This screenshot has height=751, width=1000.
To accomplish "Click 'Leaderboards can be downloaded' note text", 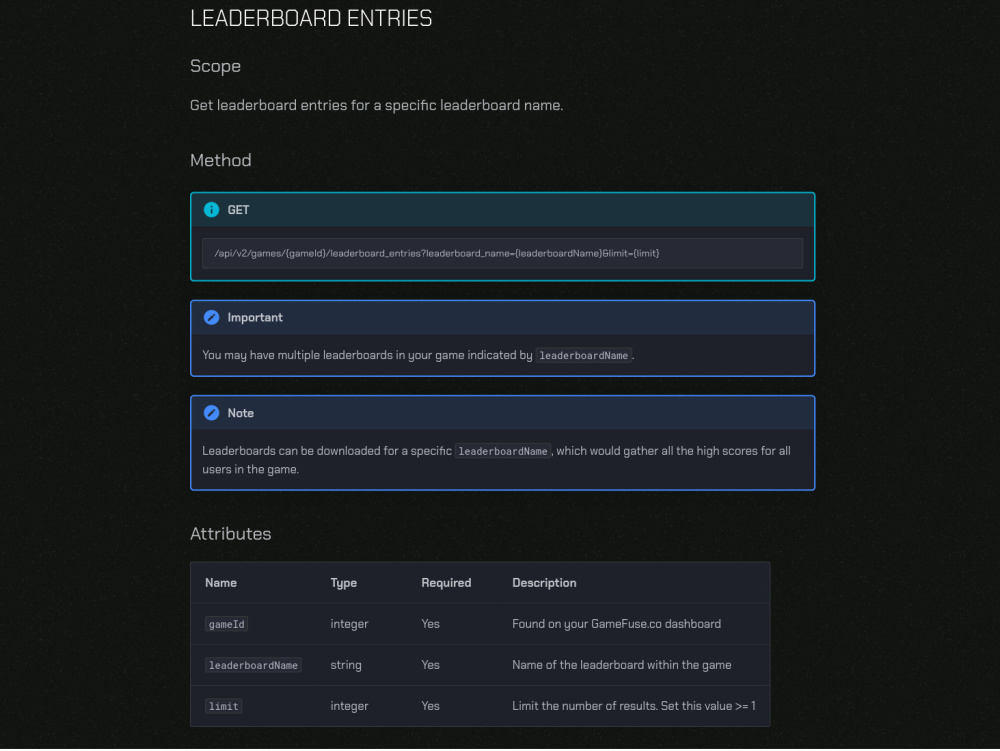I will 496,460.
